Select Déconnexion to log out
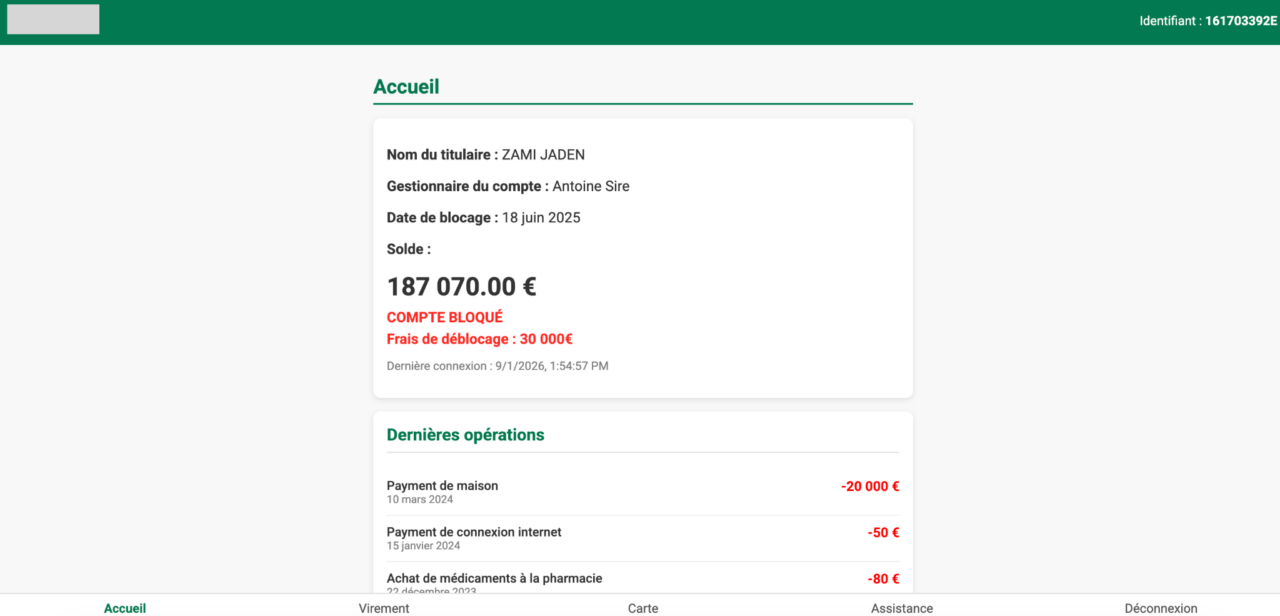The width and height of the screenshot is (1280, 616). (x=1161, y=608)
